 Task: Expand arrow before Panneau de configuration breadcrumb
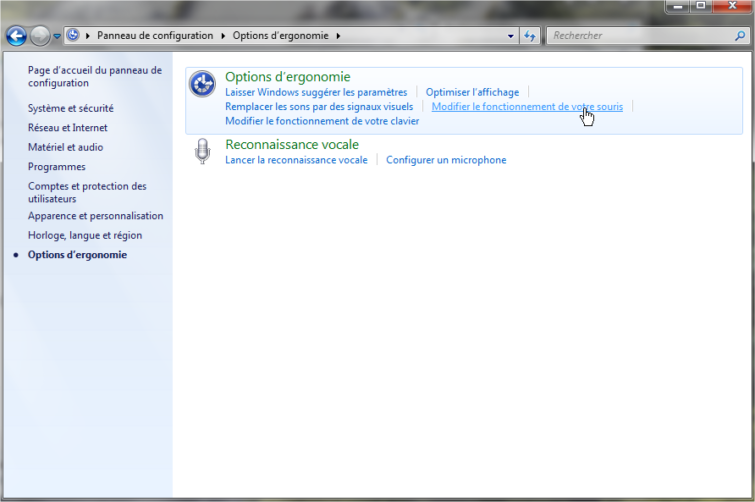click(x=88, y=36)
